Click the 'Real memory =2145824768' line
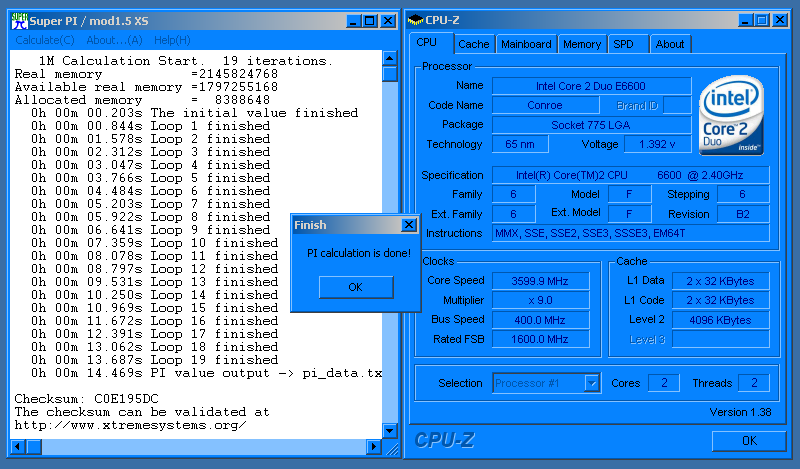Viewport: 800px width, 469px height. (x=146, y=74)
